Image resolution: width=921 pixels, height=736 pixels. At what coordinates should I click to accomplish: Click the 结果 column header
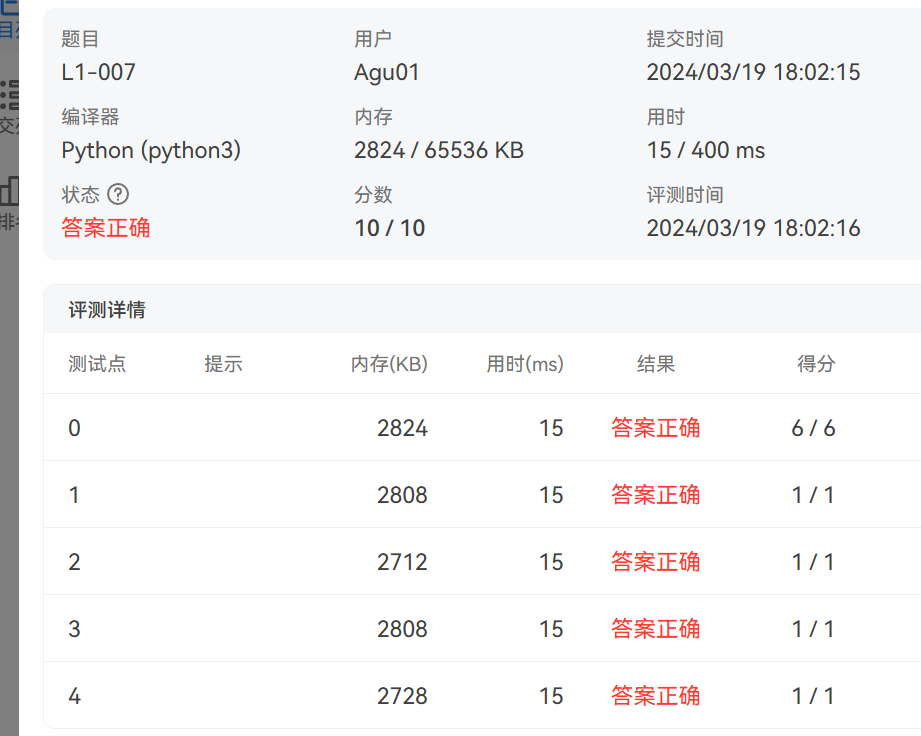pyautogui.click(x=656, y=364)
